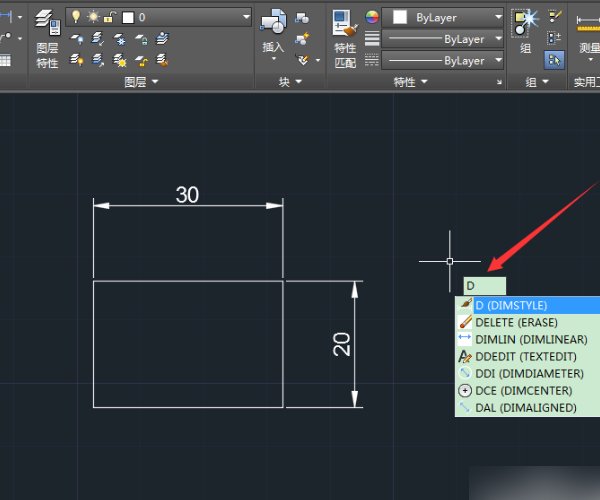The height and width of the screenshot is (500, 600).
Task: Click the command input field showing D
Action: (484, 286)
